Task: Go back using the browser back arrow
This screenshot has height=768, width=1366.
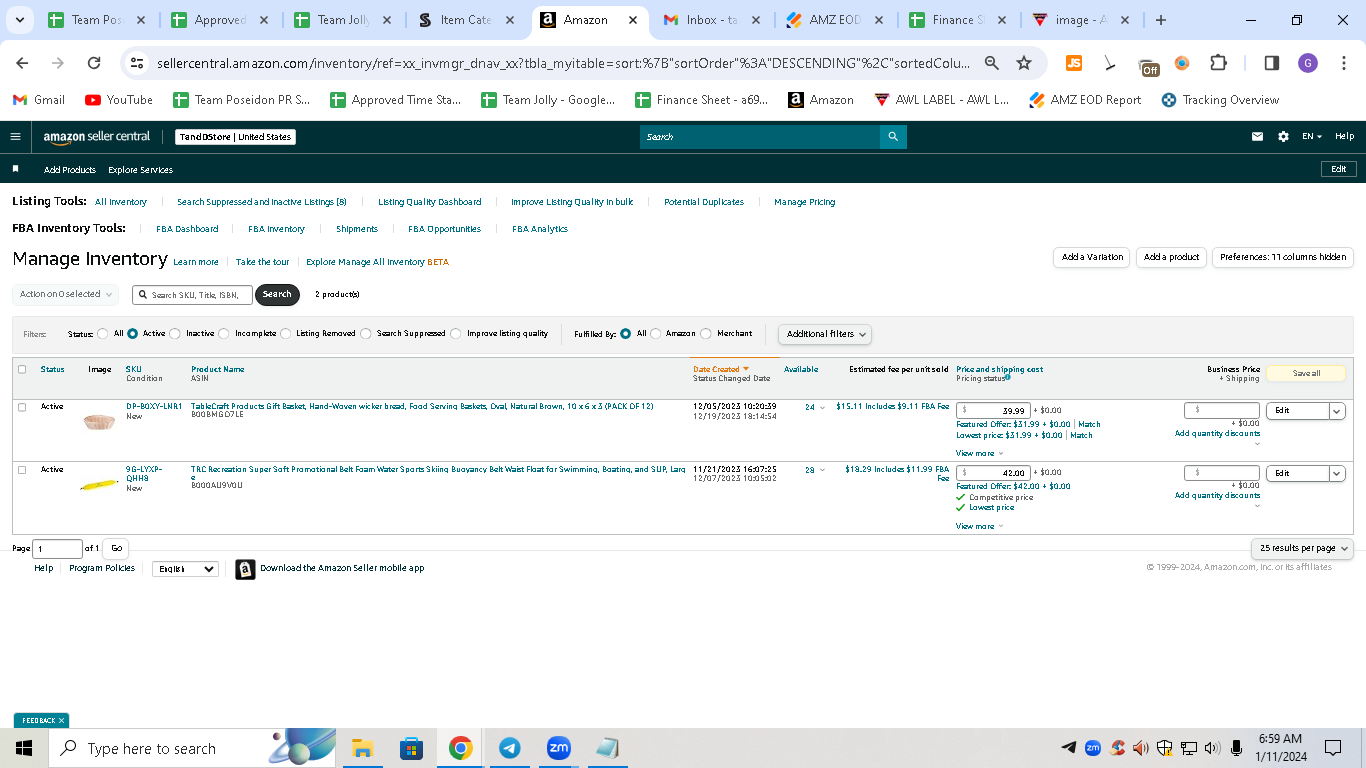Action: click(x=22, y=63)
